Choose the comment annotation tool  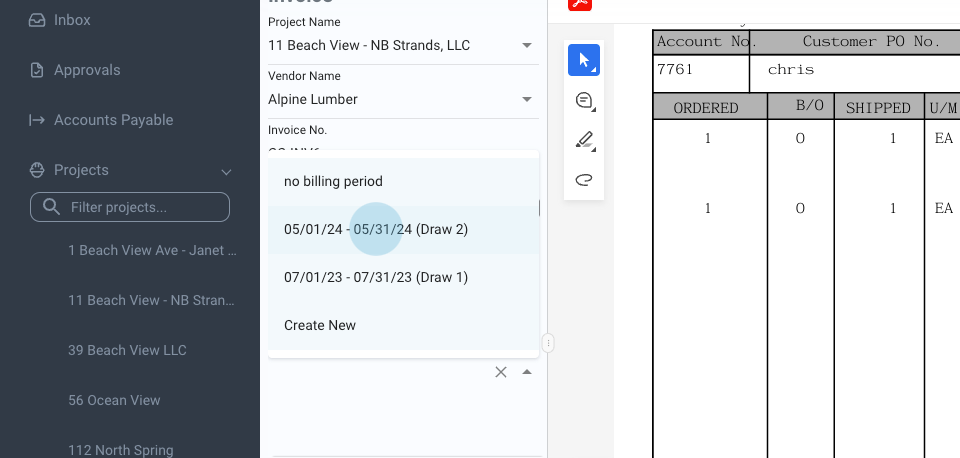[584, 101]
